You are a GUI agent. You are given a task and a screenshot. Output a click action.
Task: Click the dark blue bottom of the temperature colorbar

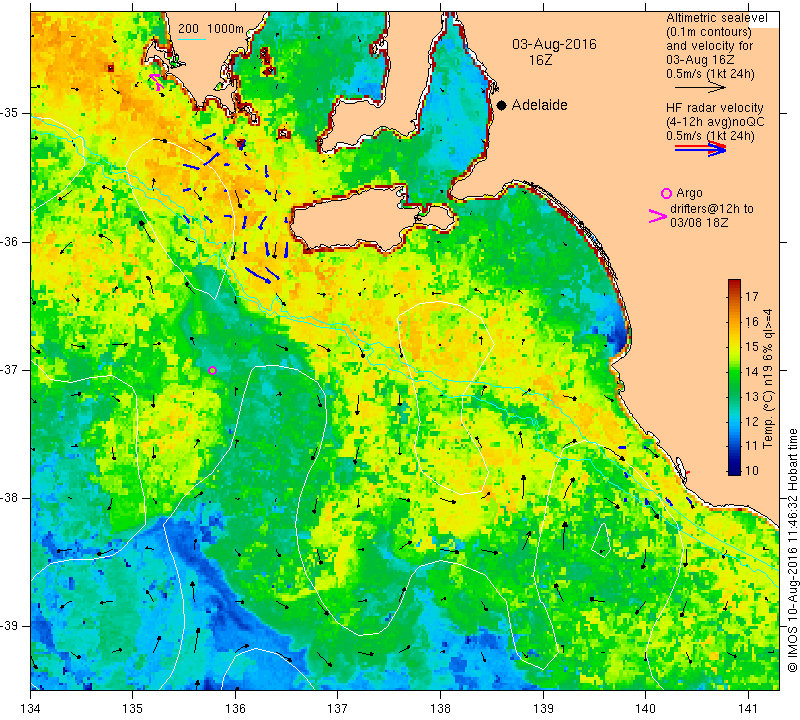734,470
